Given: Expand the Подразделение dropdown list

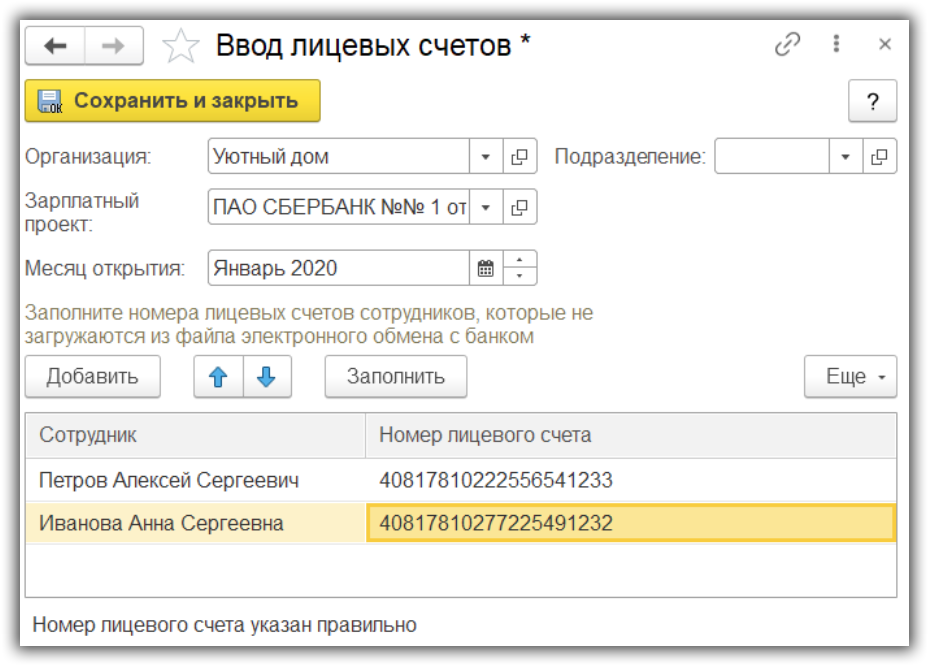Looking at the screenshot, I should coord(846,157).
